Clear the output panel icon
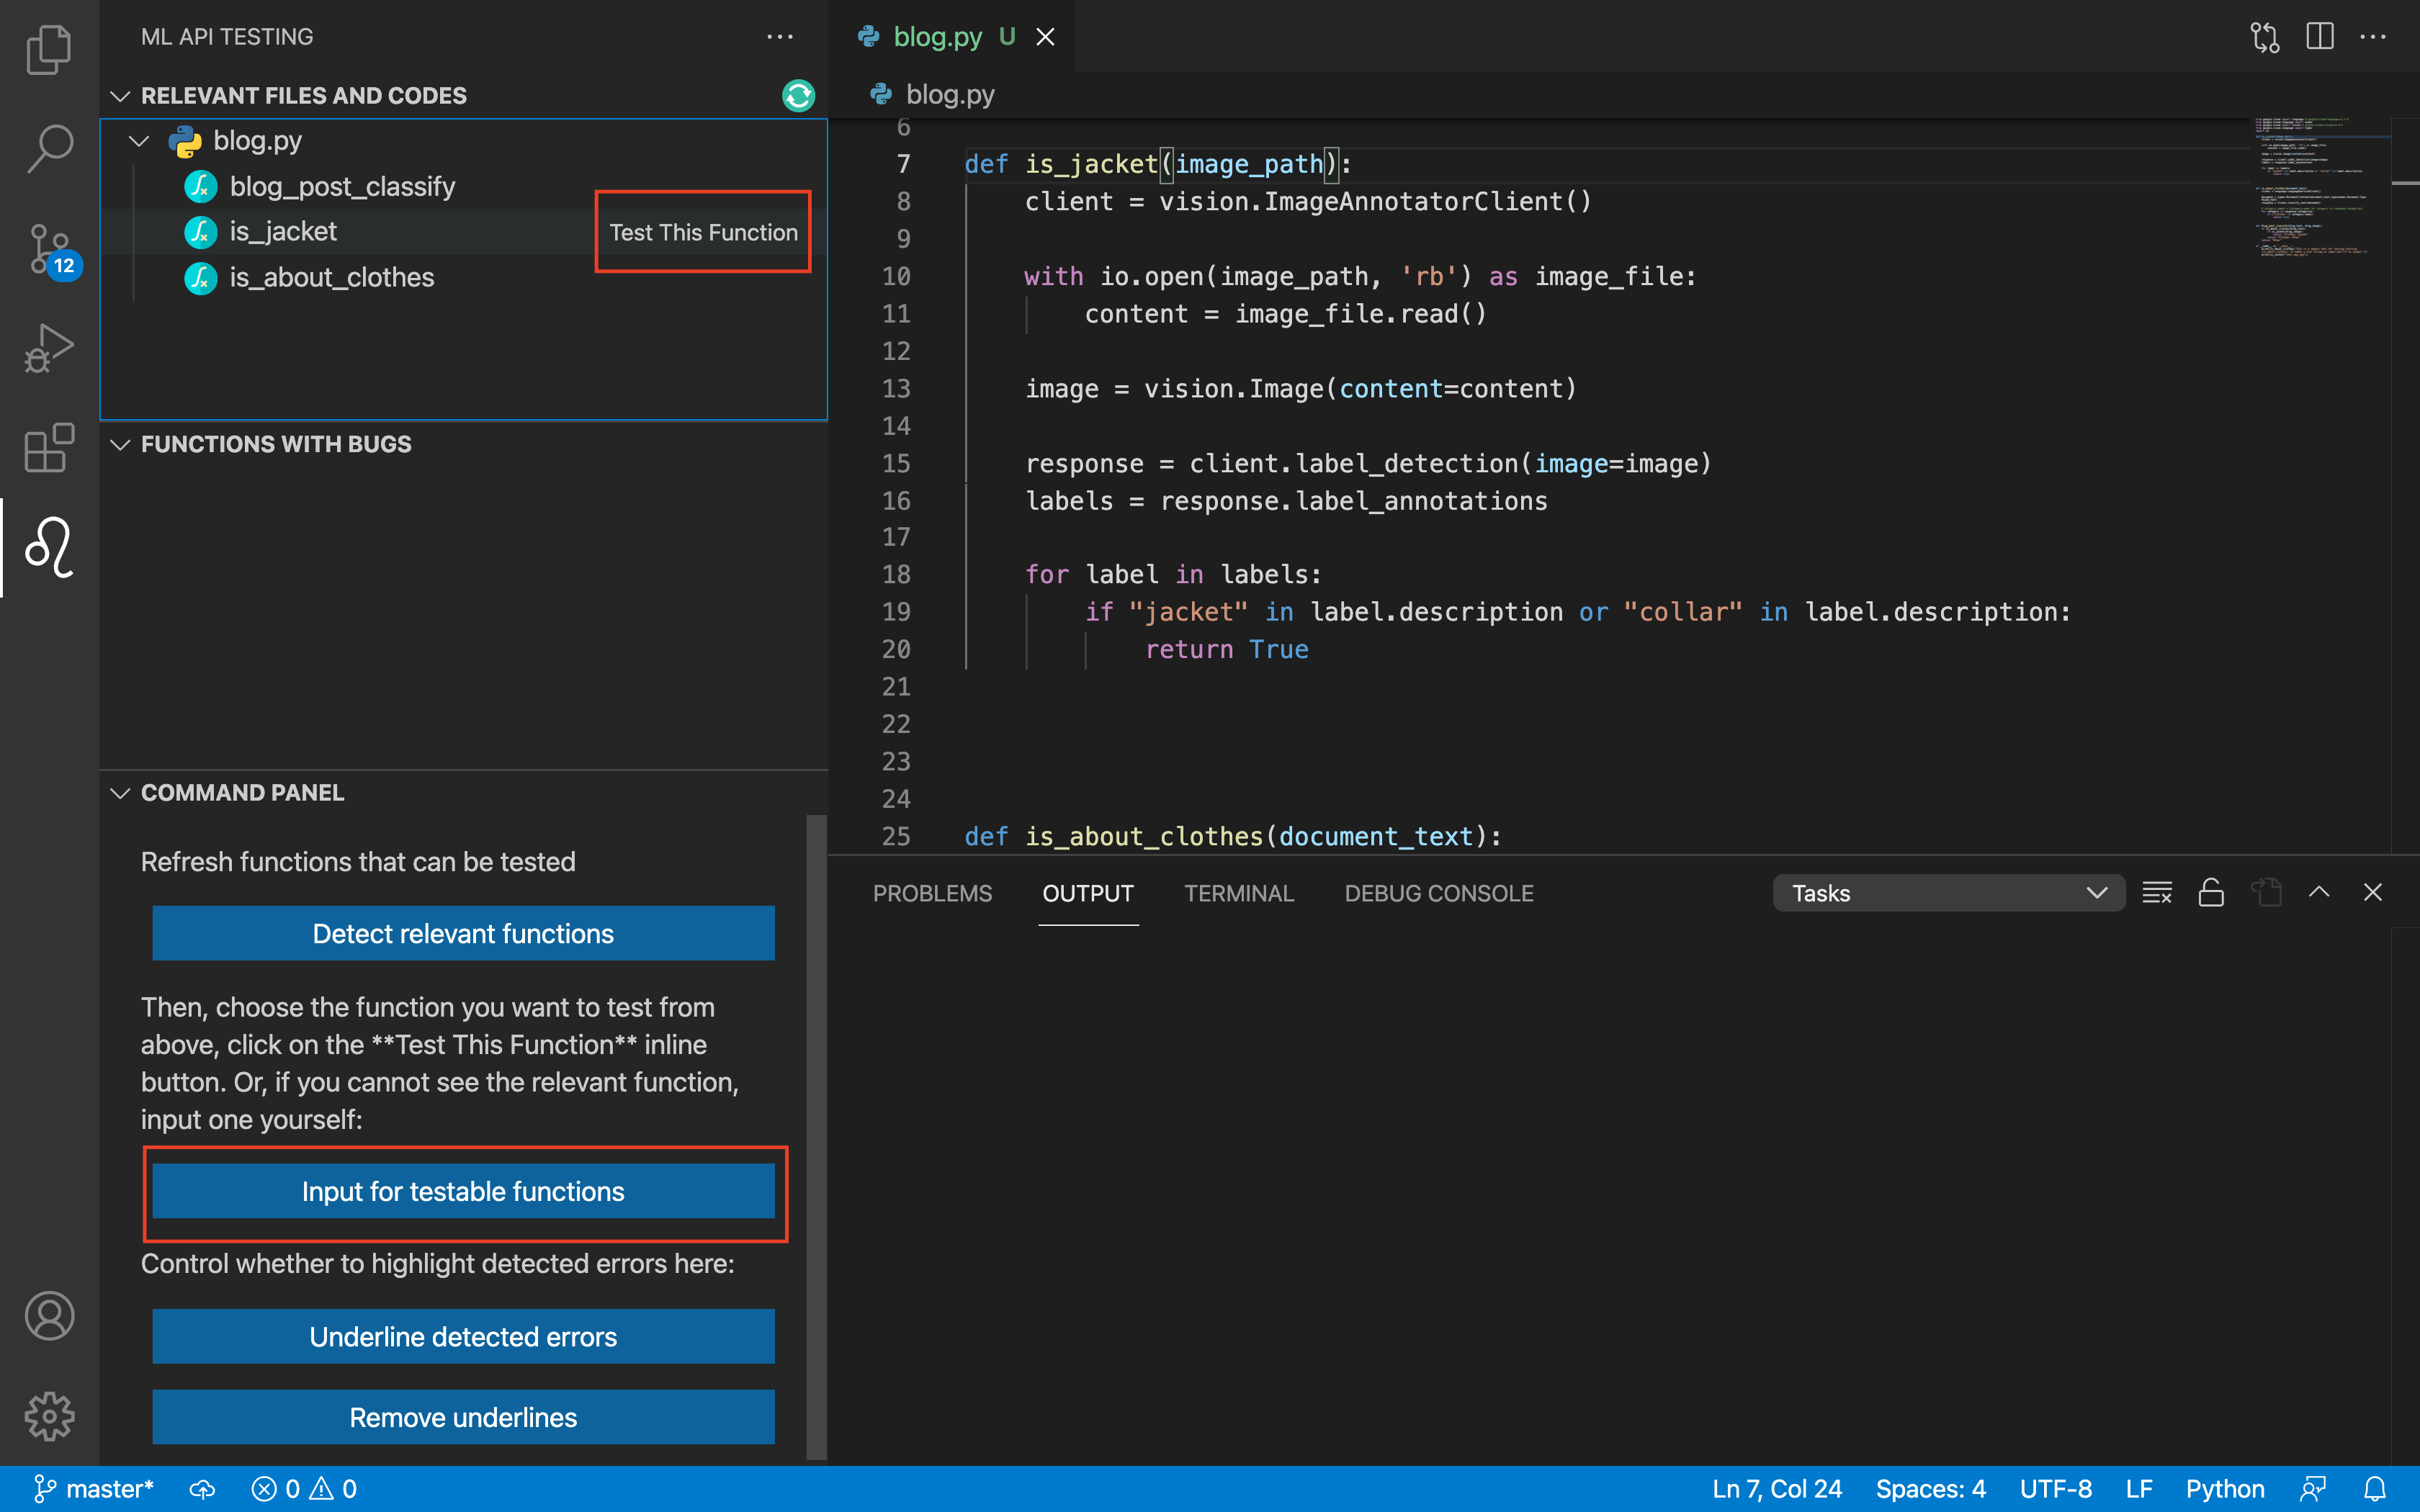The image size is (2420, 1512). [2157, 892]
